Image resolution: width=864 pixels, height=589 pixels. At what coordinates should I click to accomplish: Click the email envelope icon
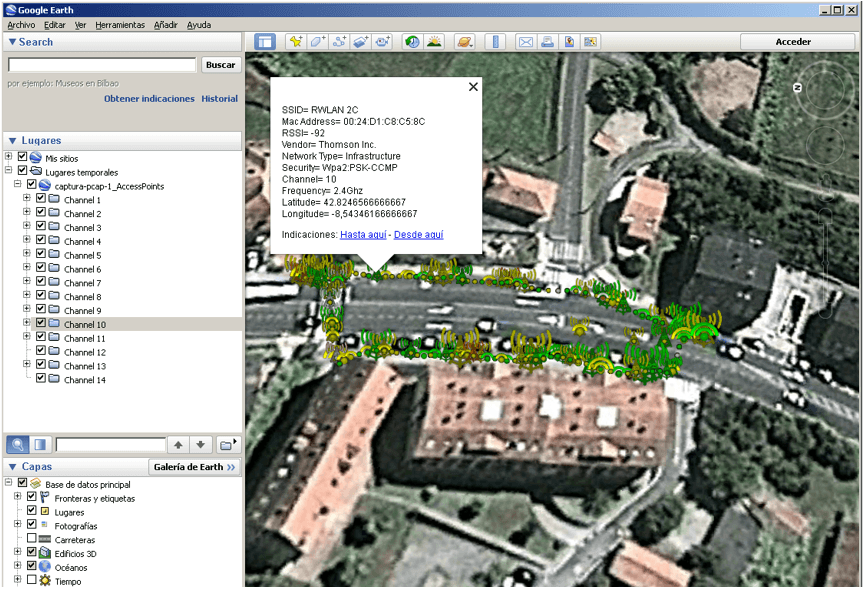coord(526,42)
